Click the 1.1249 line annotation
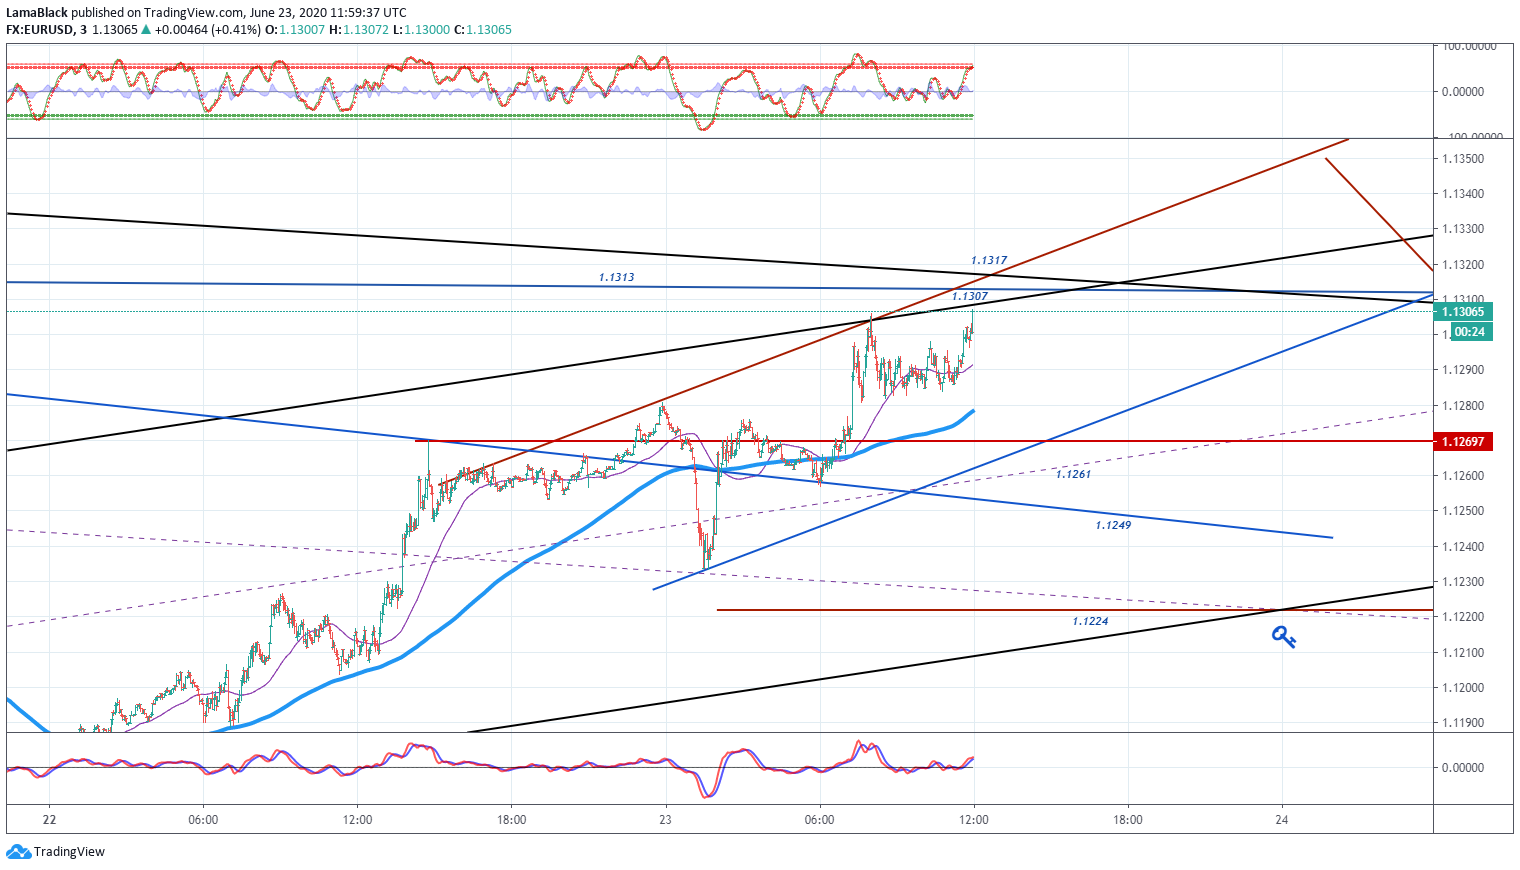Viewport: 1520px width, 870px height. pos(1113,525)
